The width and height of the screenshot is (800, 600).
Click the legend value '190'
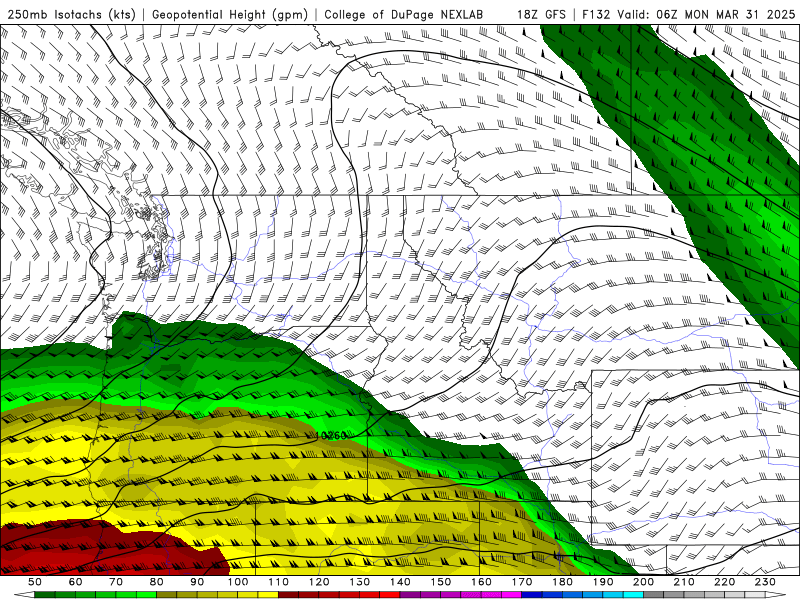tap(603, 582)
